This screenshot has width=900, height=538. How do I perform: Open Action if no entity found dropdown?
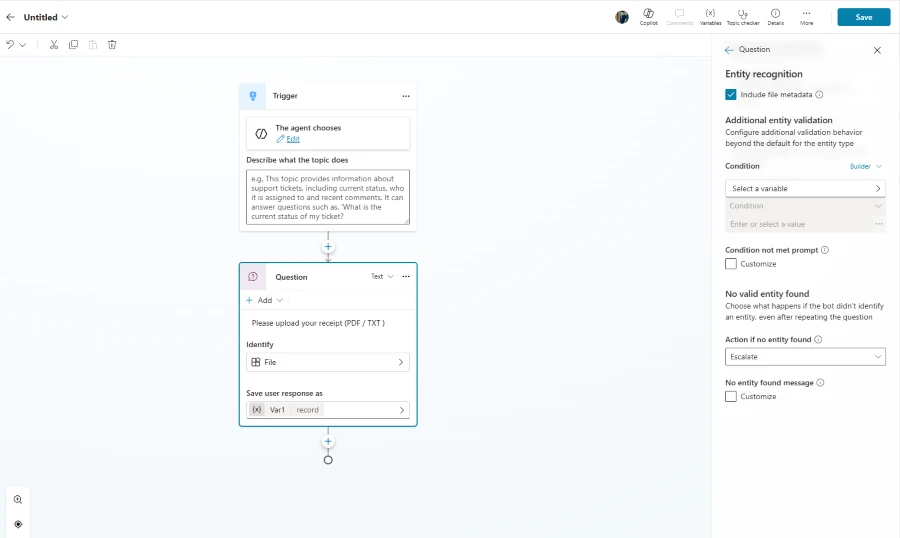pyautogui.click(x=805, y=356)
